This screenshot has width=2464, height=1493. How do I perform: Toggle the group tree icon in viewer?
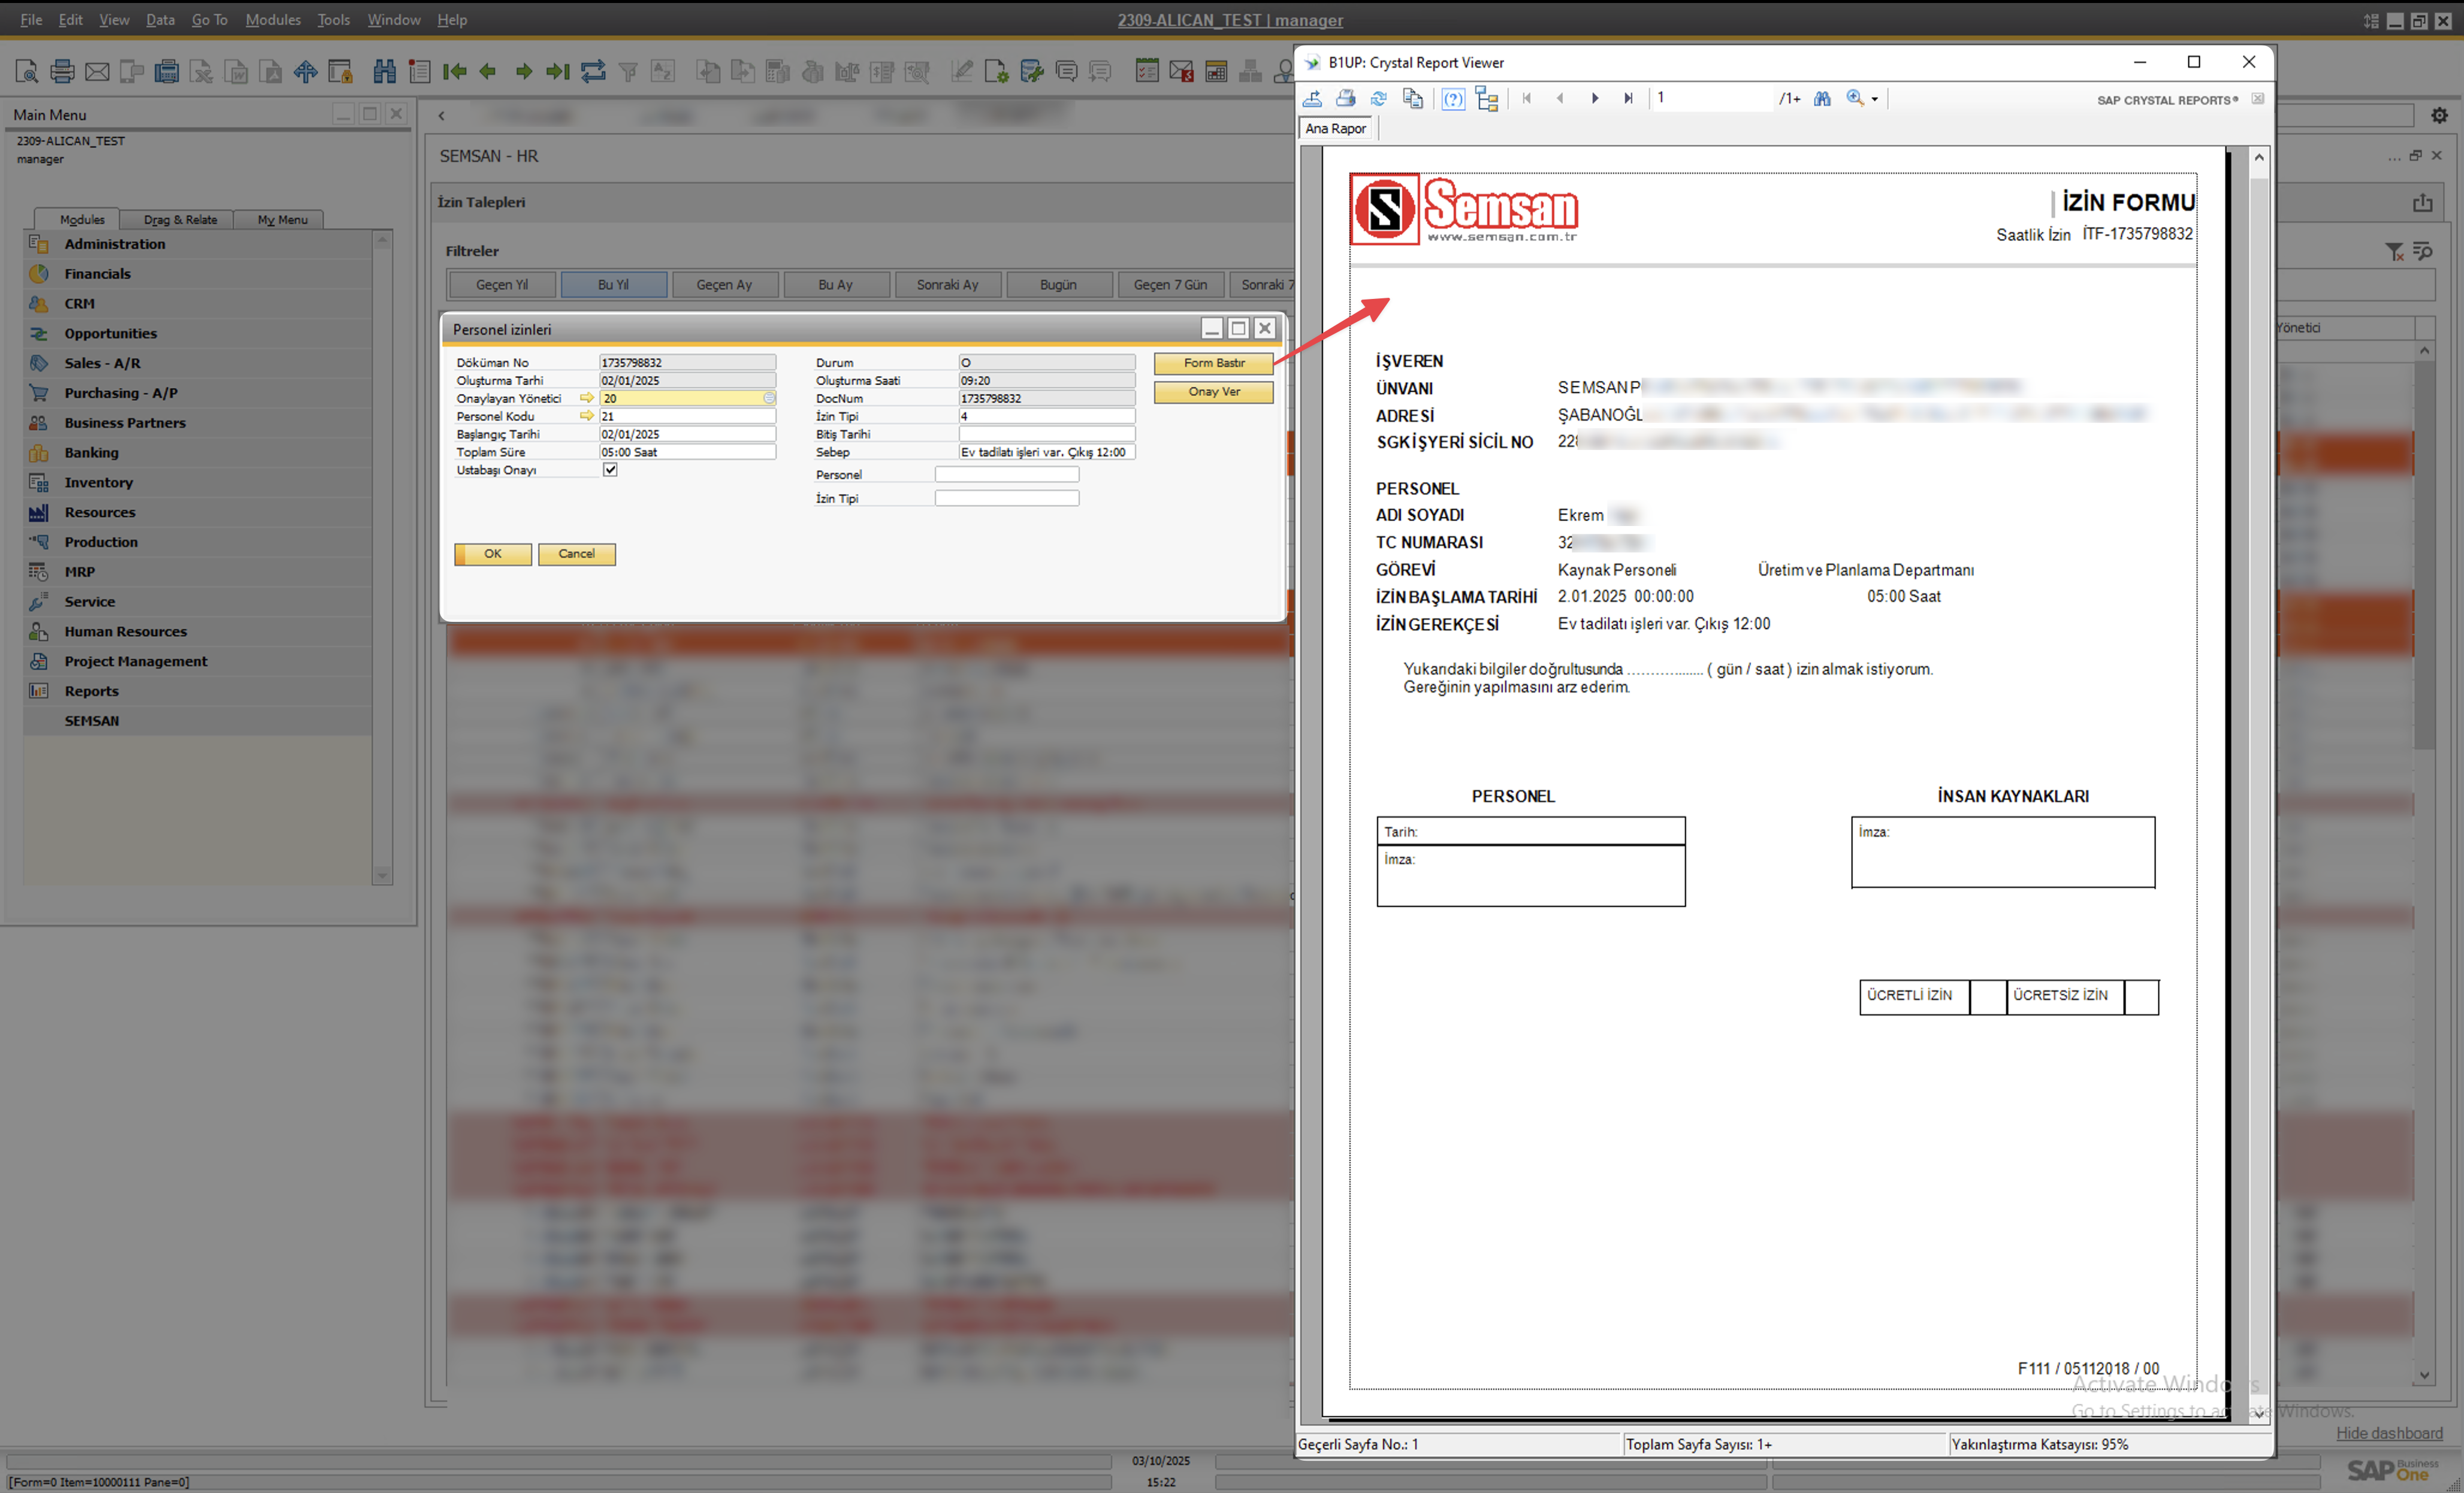(1487, 98)
